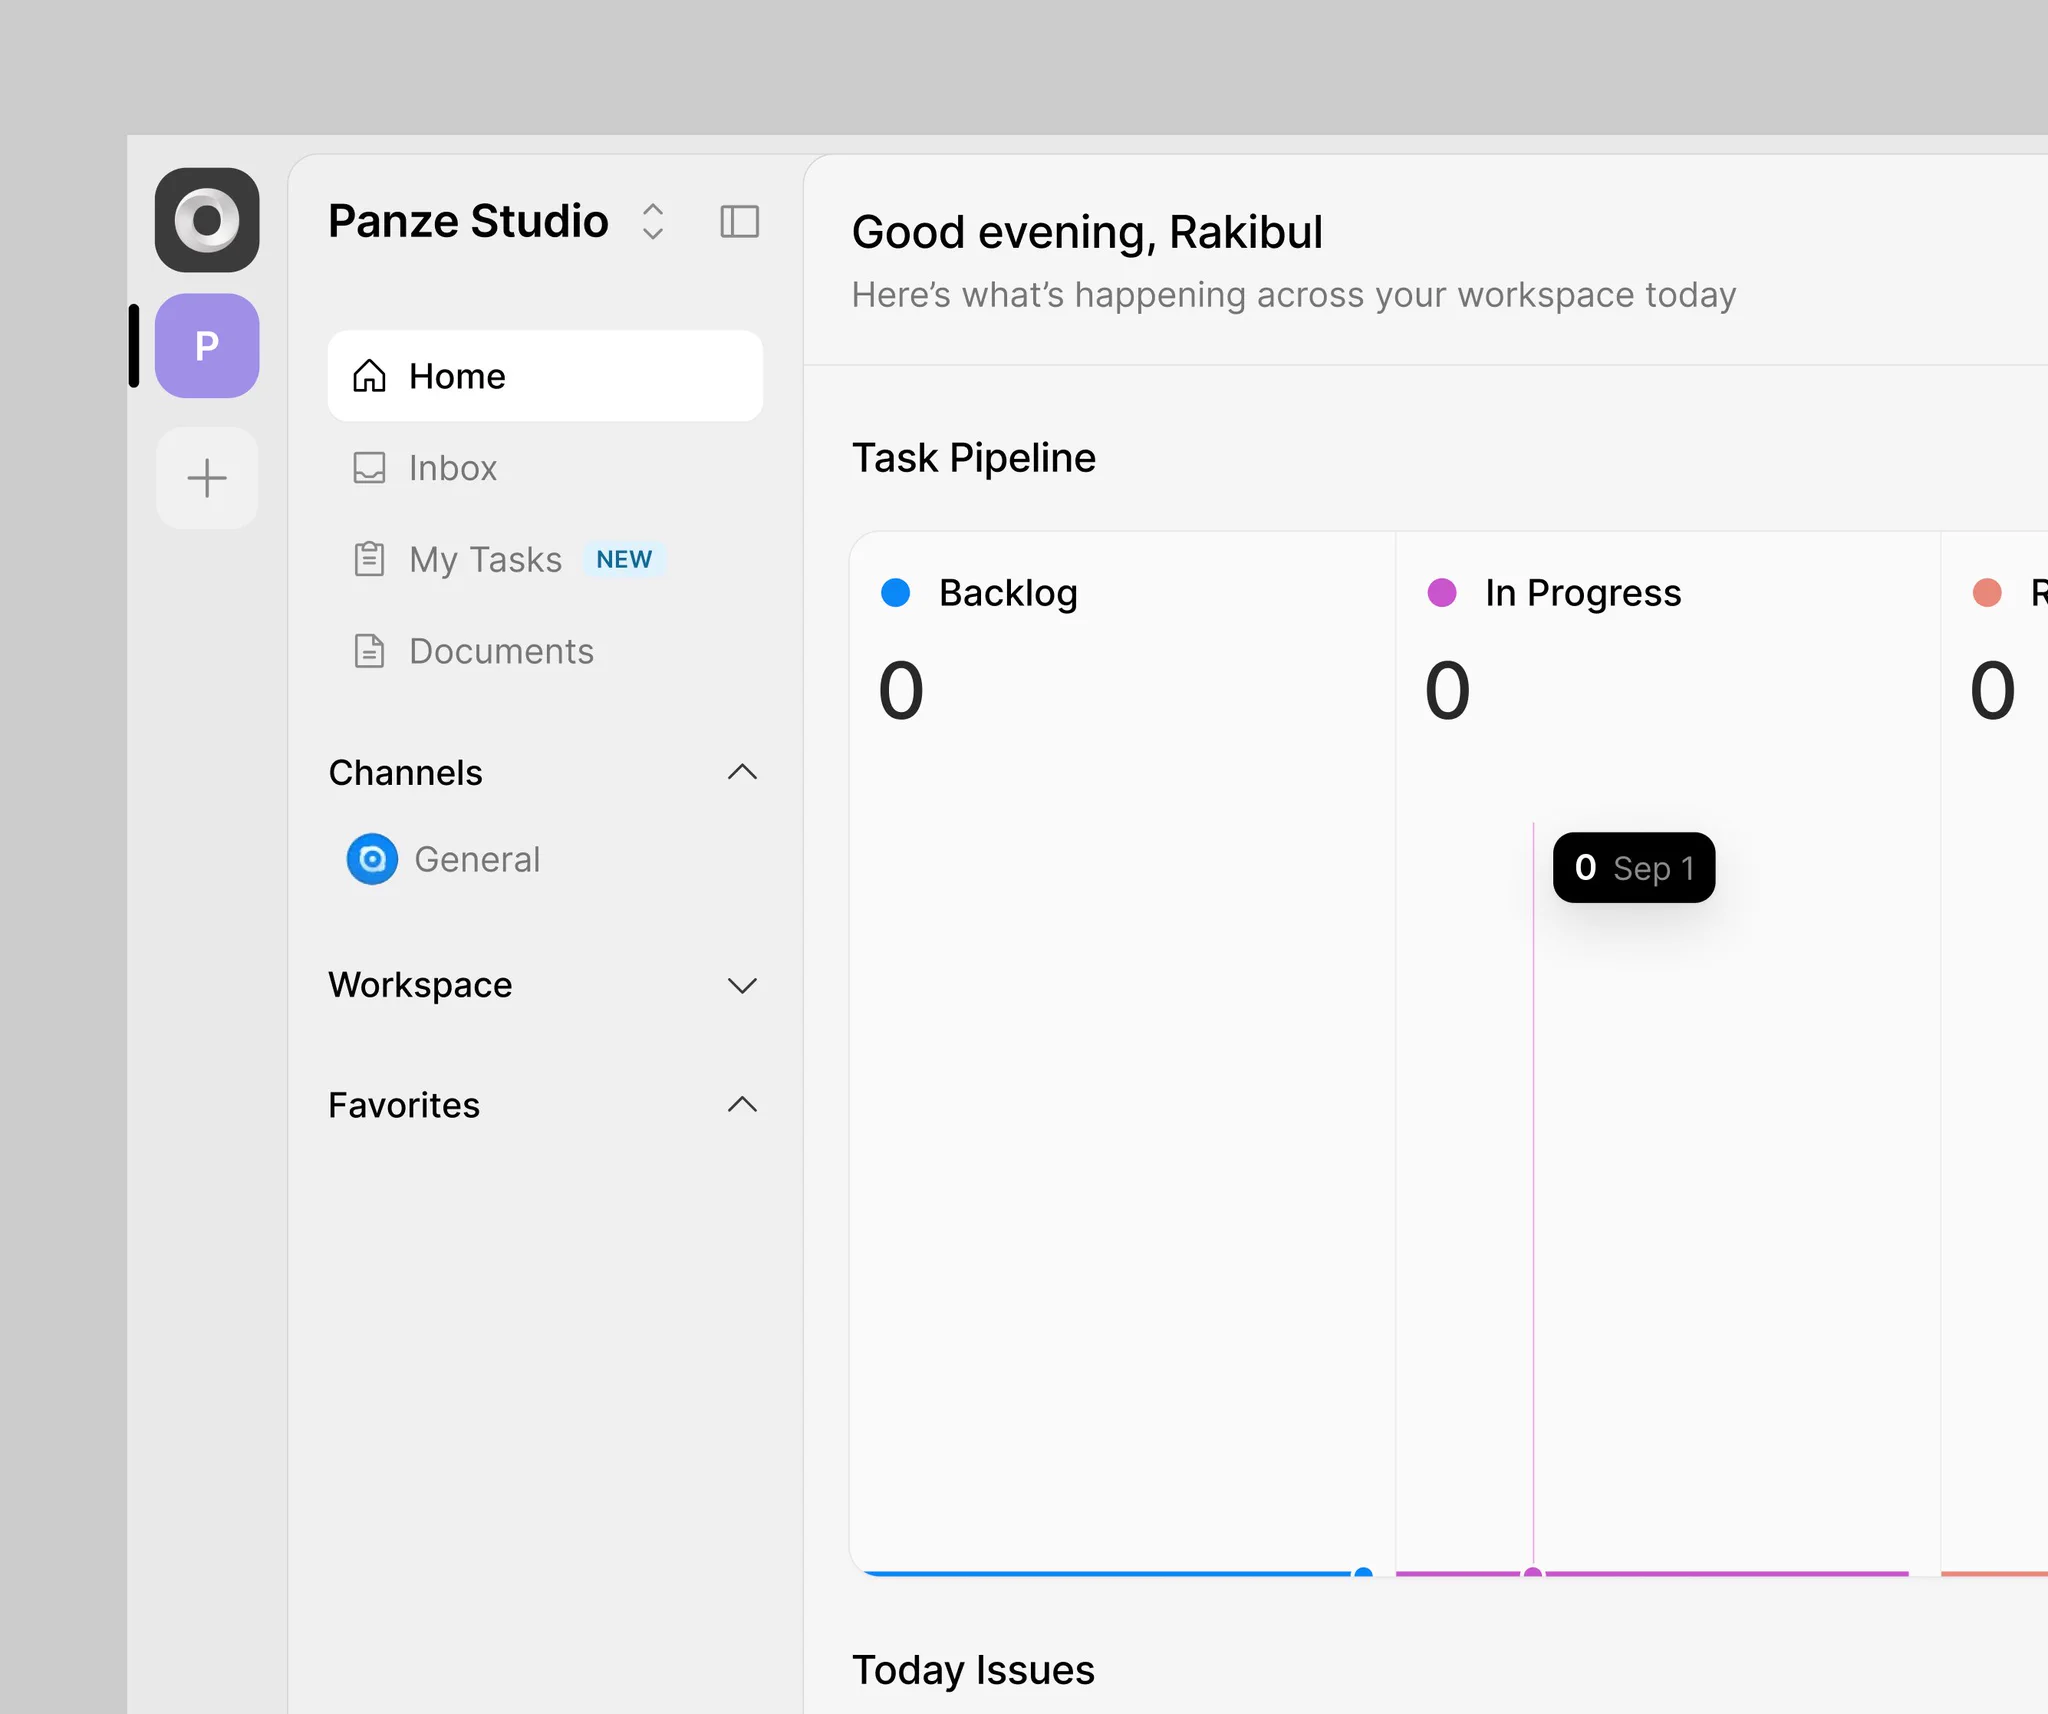This screenshot has width=2048, height=1714.
Task: Click the dark ring app logo icon
Action: click(207, 220)
